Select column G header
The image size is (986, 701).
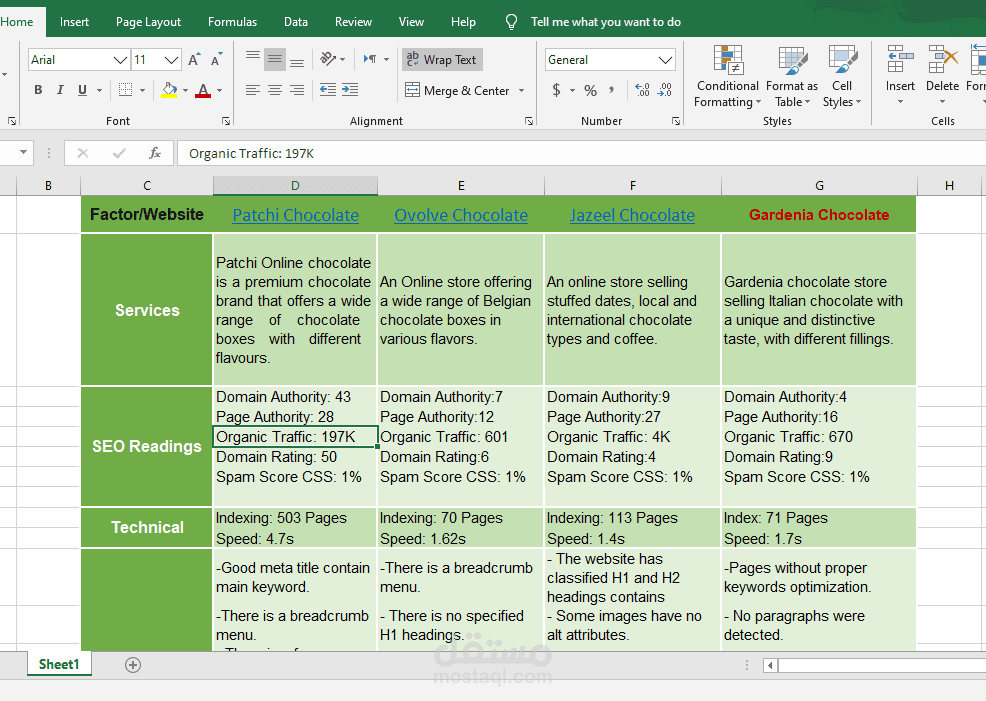pyautogui.click(x=819, y=185)
